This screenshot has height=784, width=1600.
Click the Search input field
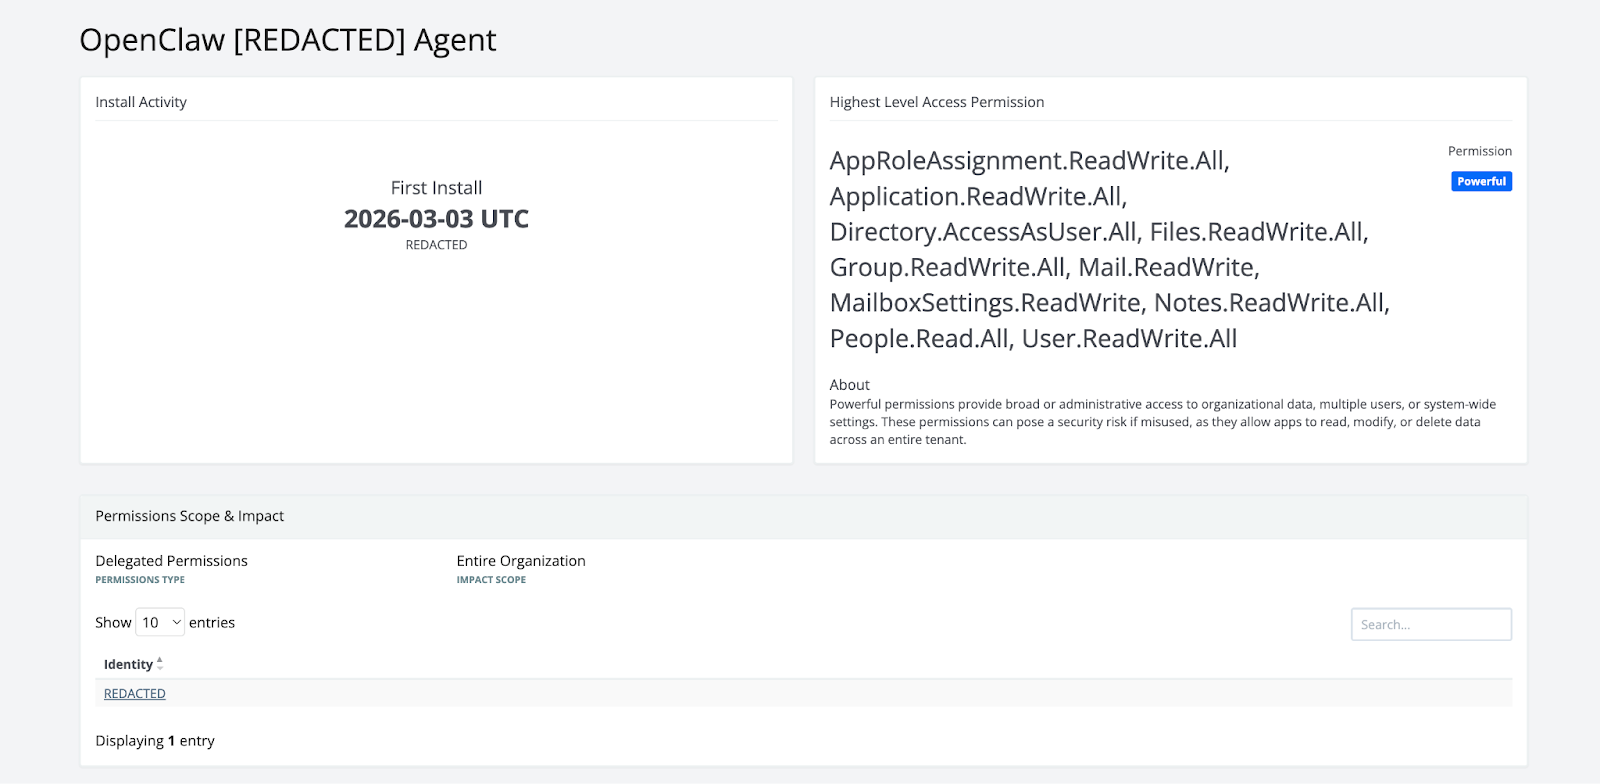coord(1430,624)
